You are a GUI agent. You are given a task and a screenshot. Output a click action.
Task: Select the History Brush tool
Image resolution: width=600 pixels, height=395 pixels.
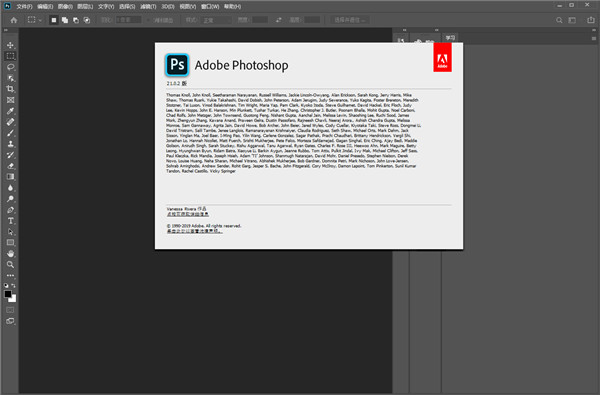click(x=10, y=155)
